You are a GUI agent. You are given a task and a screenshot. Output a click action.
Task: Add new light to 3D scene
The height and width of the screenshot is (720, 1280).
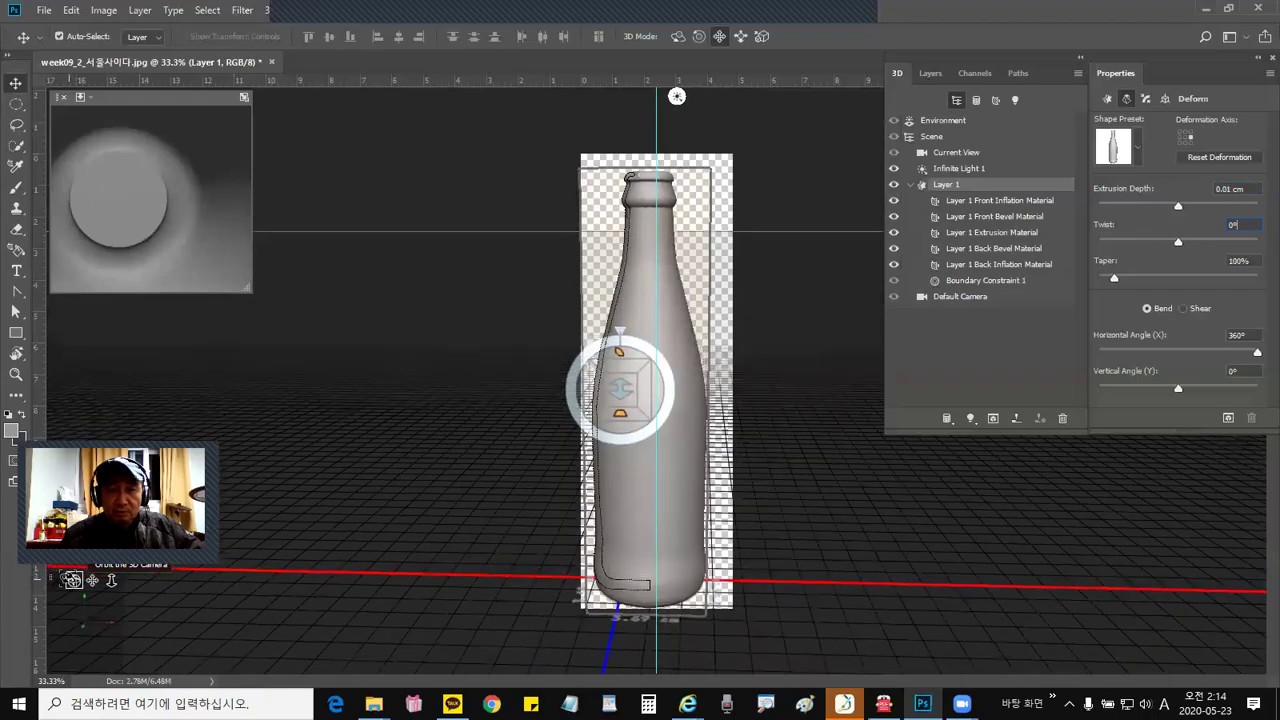pos(970,418)
